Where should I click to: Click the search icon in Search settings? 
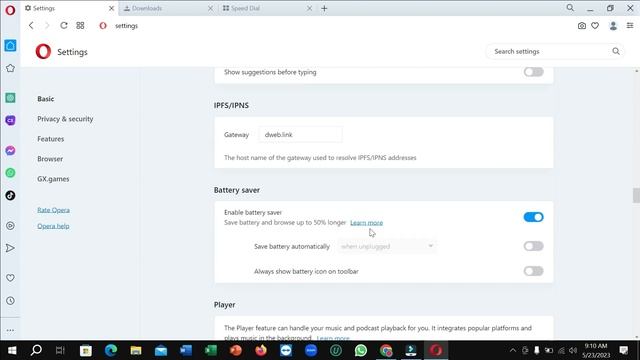coord(616,51)
